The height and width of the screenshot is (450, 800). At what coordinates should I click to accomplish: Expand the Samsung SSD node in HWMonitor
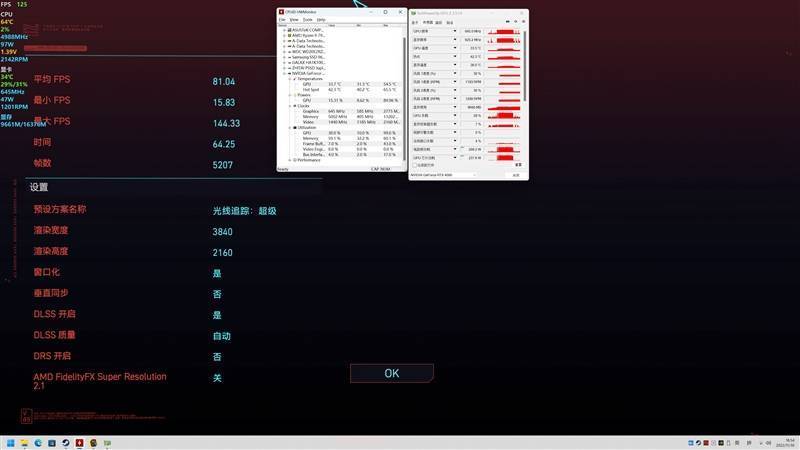point(284,57)
